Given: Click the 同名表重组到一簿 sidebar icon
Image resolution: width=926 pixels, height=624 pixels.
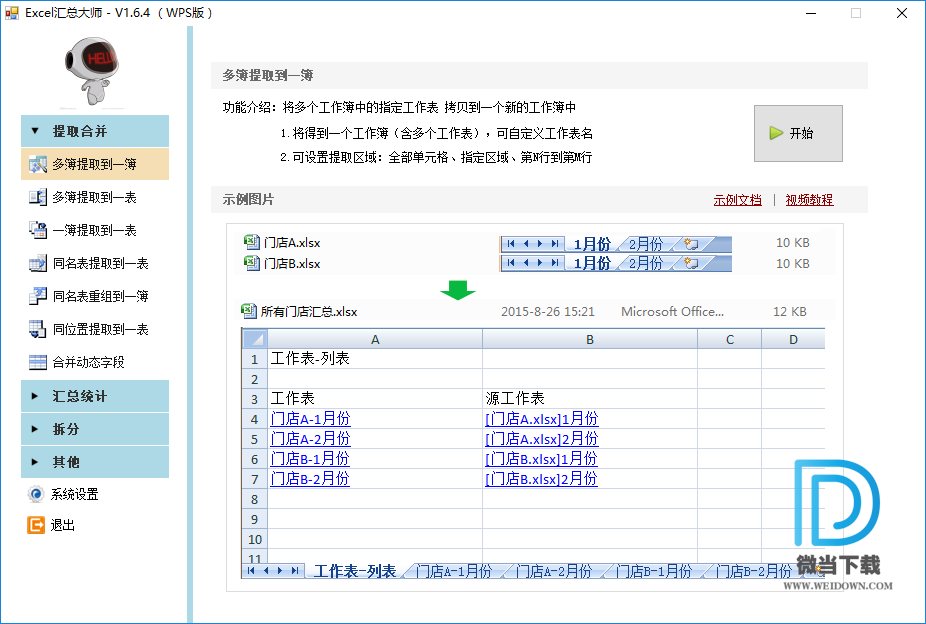Looking at the screenshot, I should tap(38, 296).
